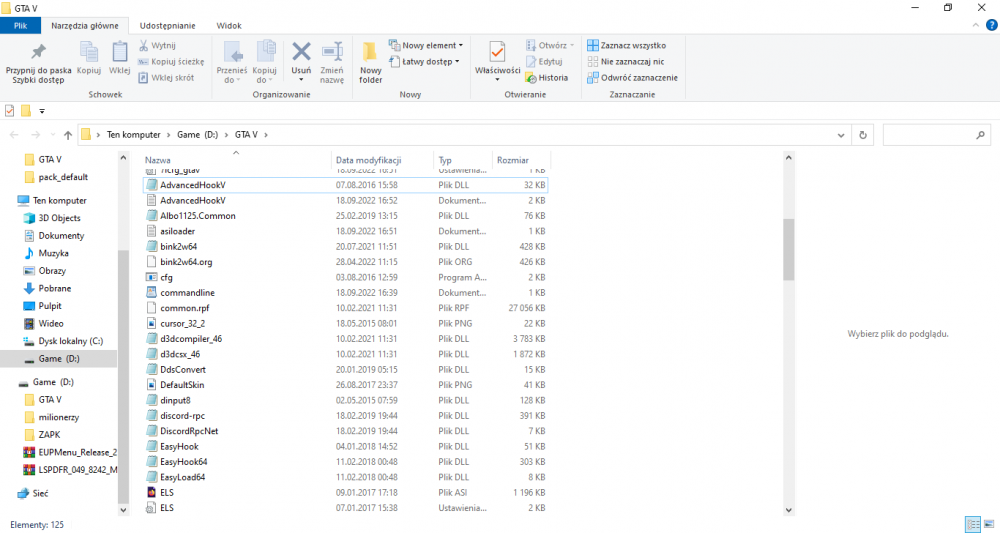1000x533 pixels.
Task: Open address bar history dropdown
Action: (x=841, y=135)
